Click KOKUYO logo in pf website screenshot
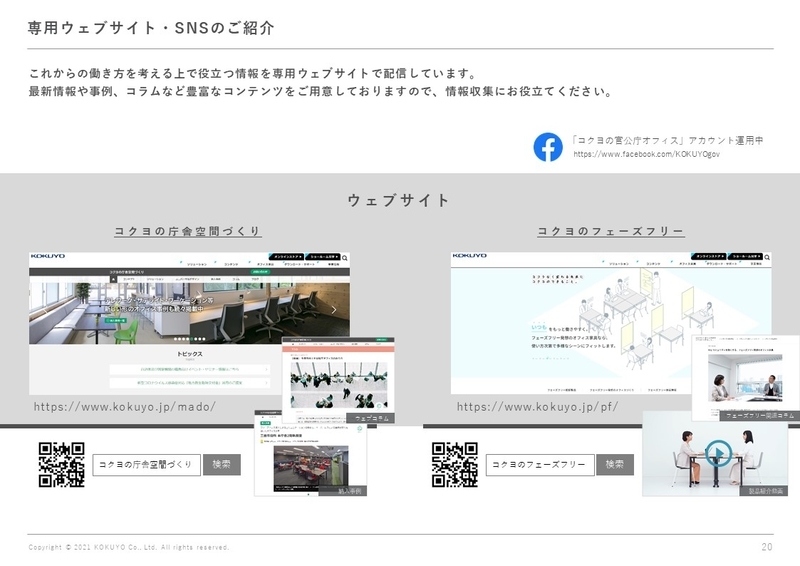The height and width of the screenshot is (566, 800). coord(469,256)
